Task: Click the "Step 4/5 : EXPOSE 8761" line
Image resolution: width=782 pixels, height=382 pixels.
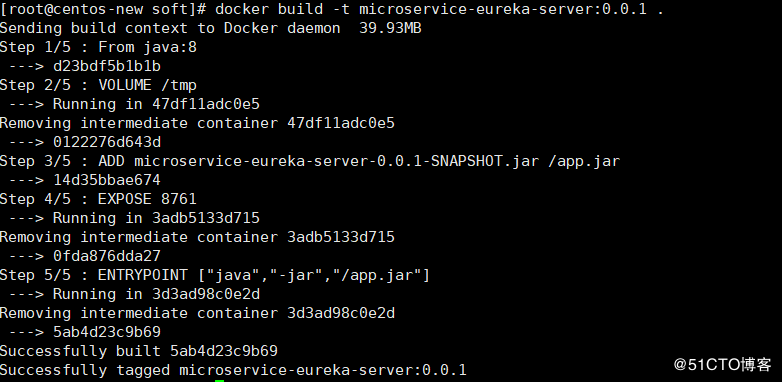Action: (98, 199)
